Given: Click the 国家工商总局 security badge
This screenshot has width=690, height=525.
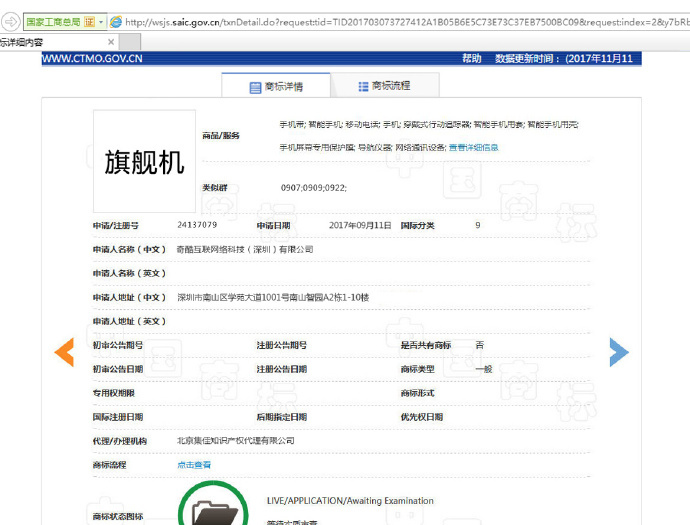Looking at the screenshot, I should [x=60, y=22].
